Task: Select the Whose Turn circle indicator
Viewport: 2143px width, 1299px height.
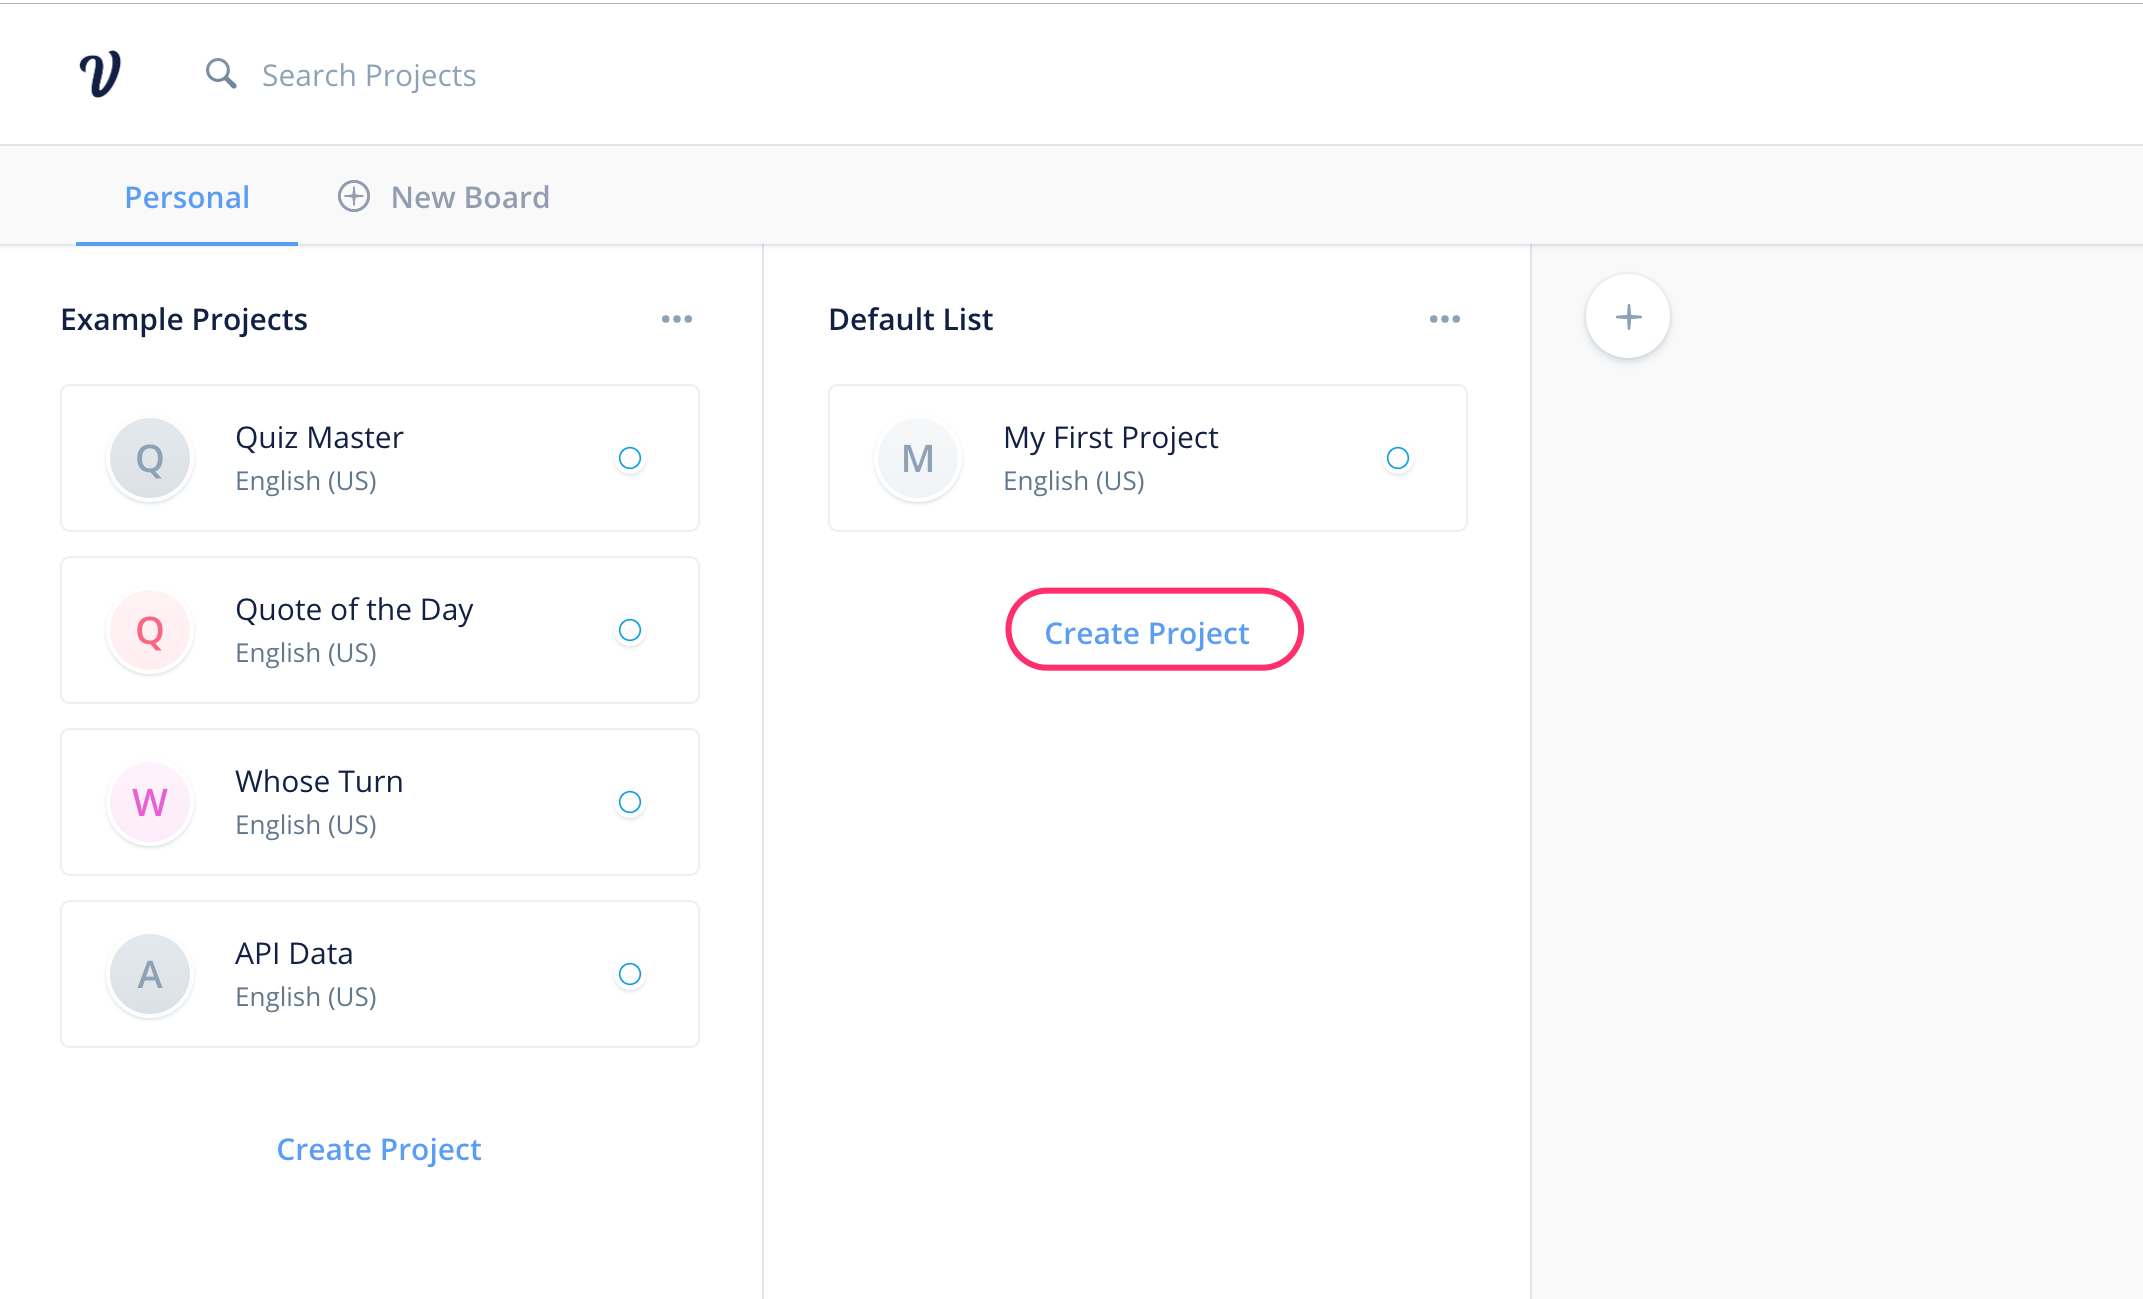Action: [630, 802]
